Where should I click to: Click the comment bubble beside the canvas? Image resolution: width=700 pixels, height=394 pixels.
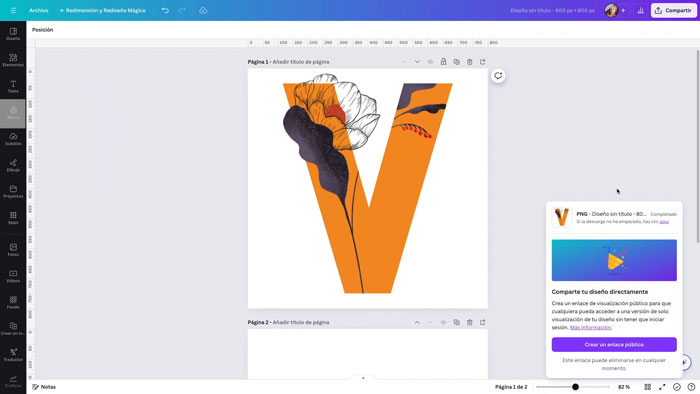(498, 76)
